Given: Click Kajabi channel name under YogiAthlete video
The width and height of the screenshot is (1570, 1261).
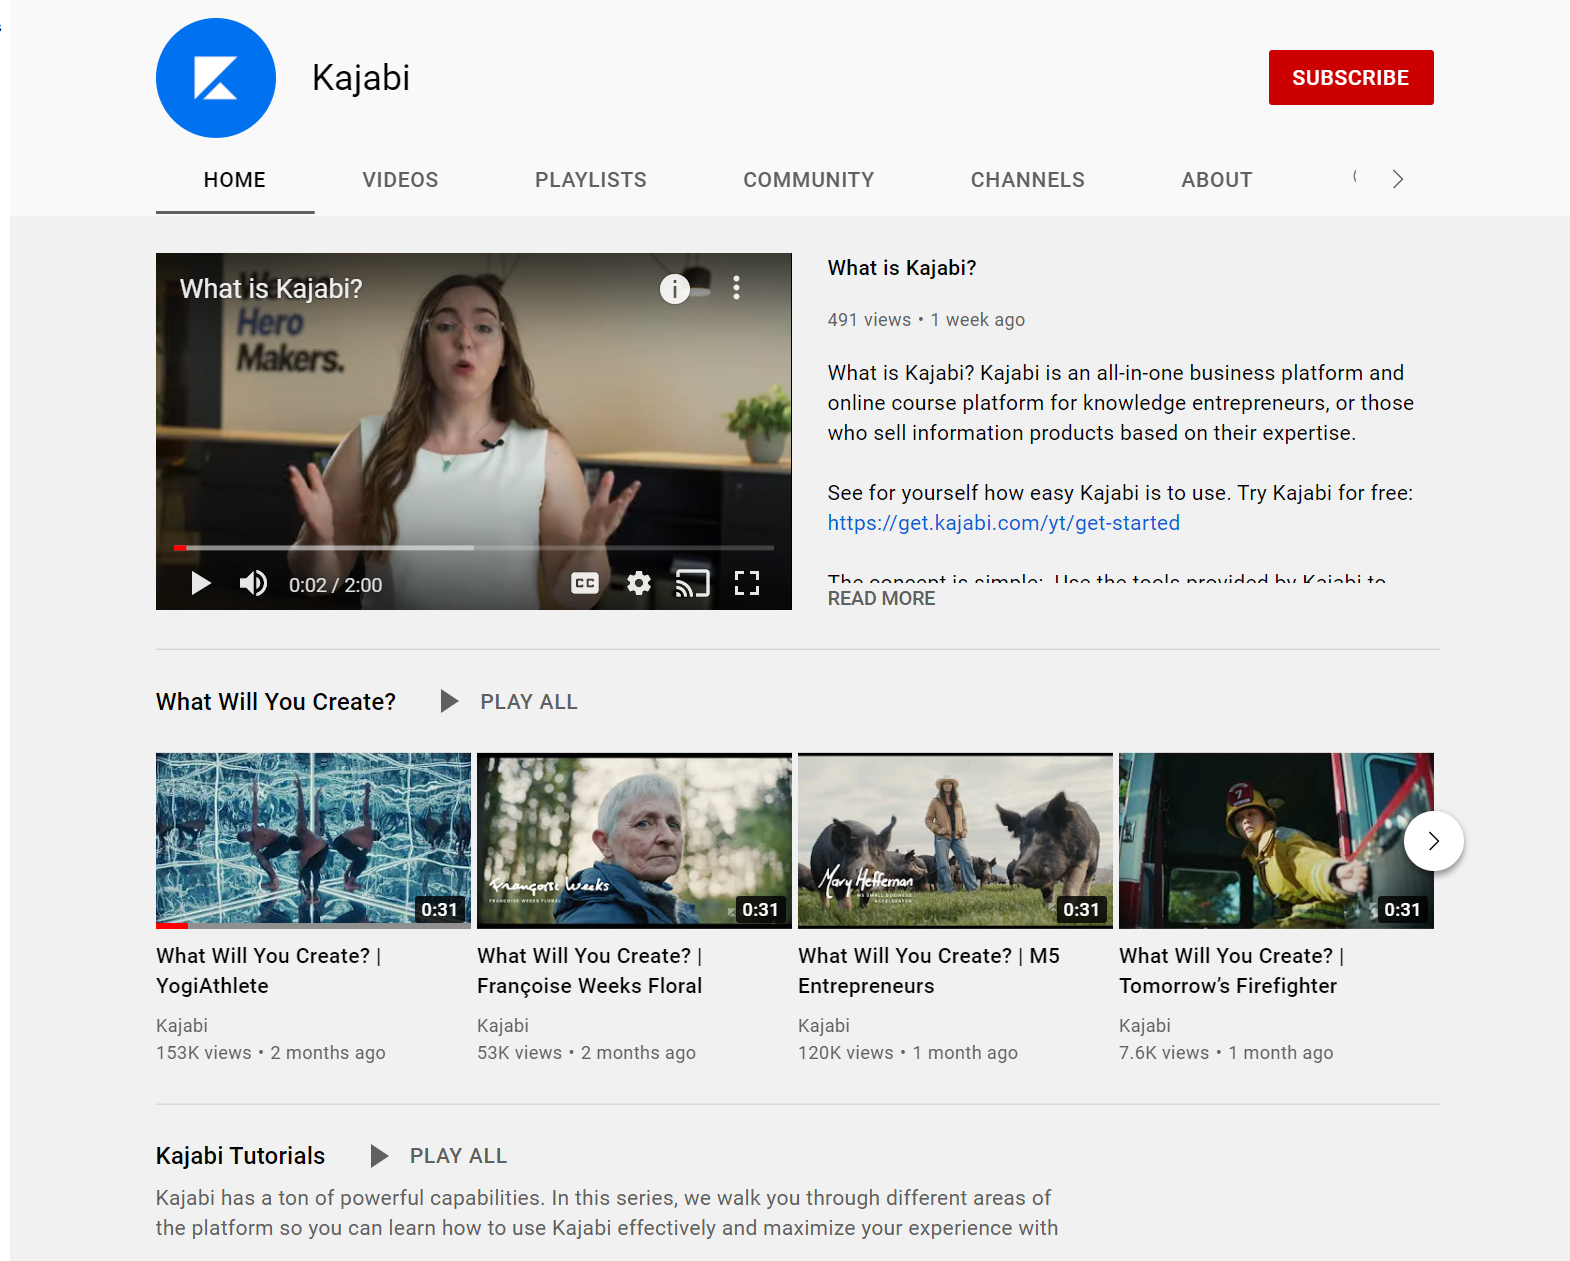Looking at the screenshot, I should (x=182, y=1026).
